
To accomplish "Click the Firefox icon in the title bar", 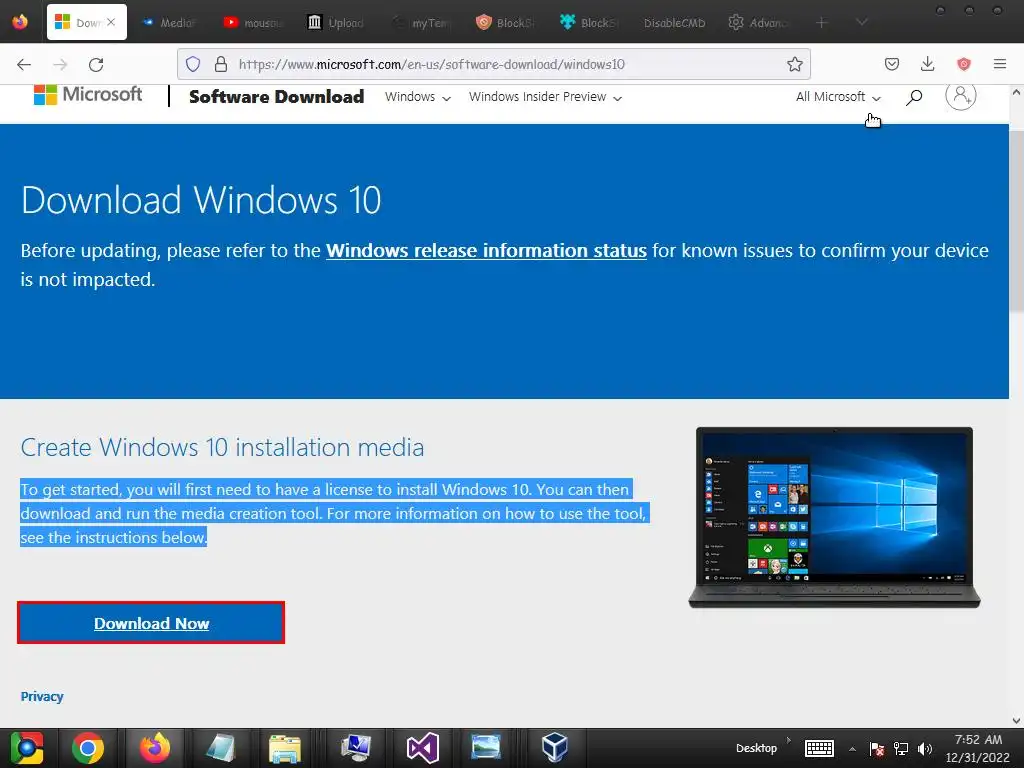I will 20,22.
